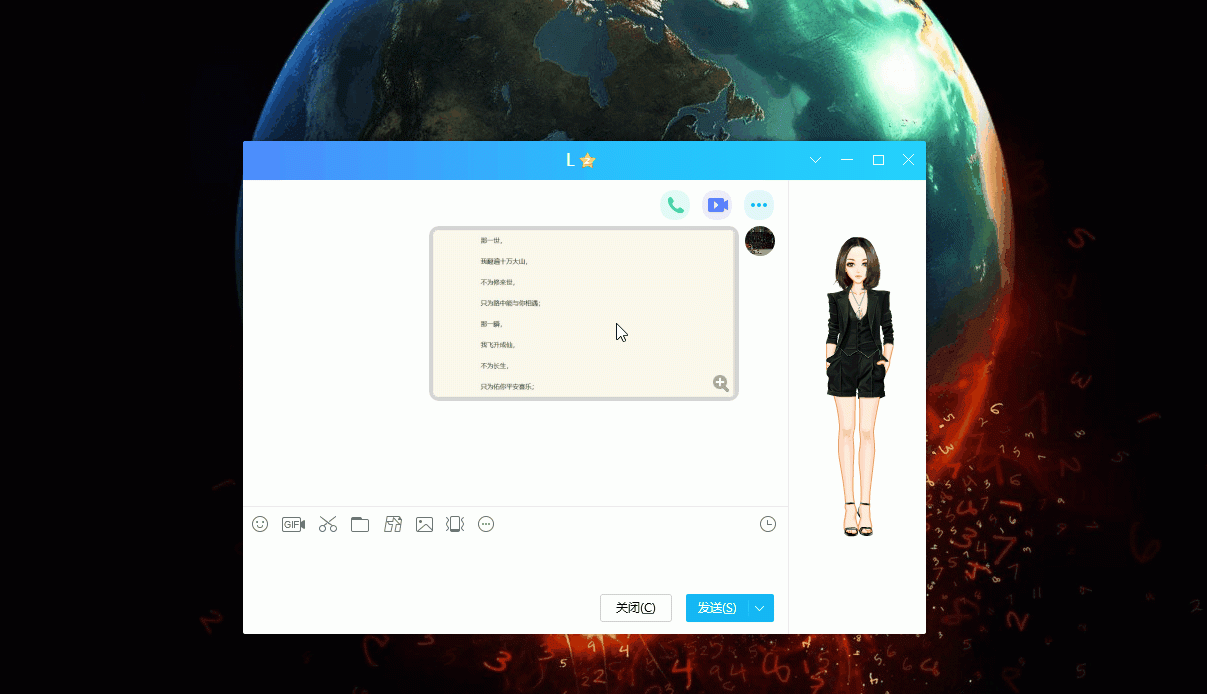
Task: Click the 关闭(C) close button
Action: tap(636, 608)
